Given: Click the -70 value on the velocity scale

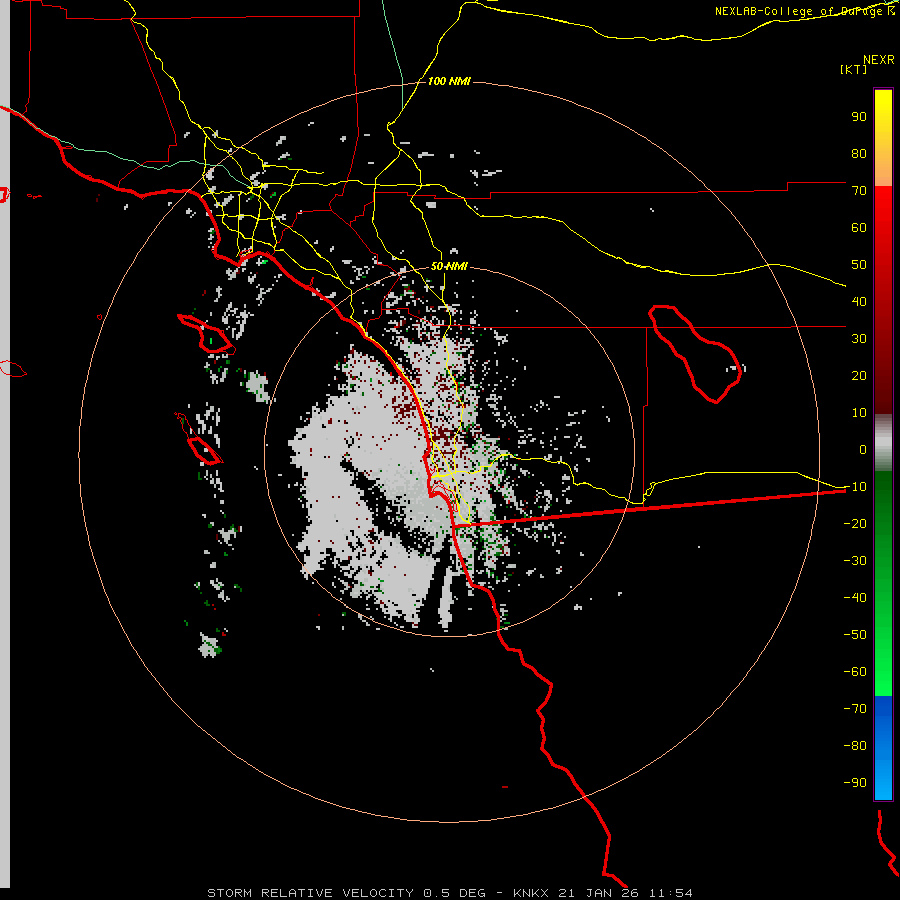Looking at the screenshot, I should pyautogui.click(x=855, y=709).
